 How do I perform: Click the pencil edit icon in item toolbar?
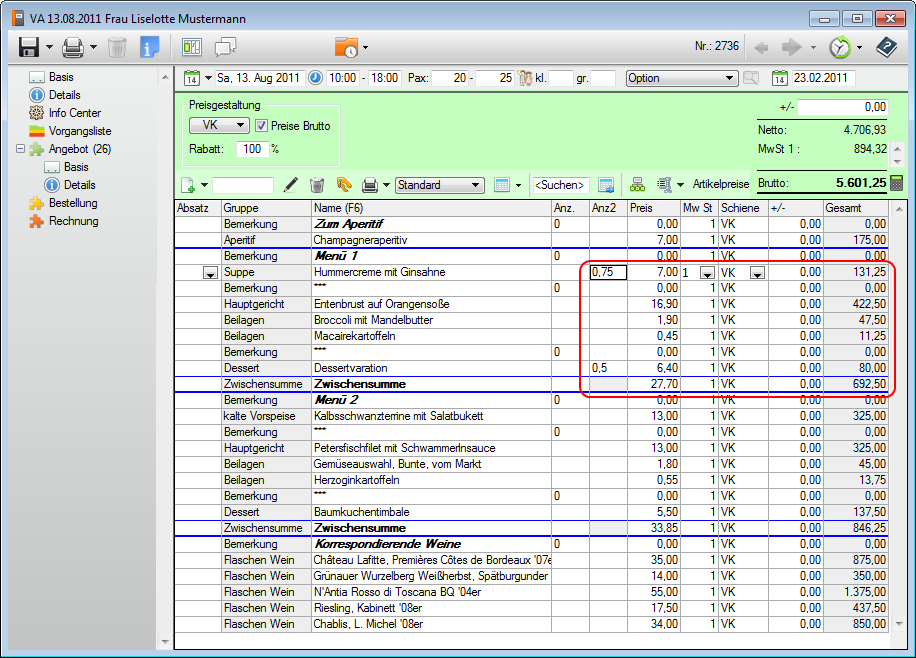coord(291,185)
